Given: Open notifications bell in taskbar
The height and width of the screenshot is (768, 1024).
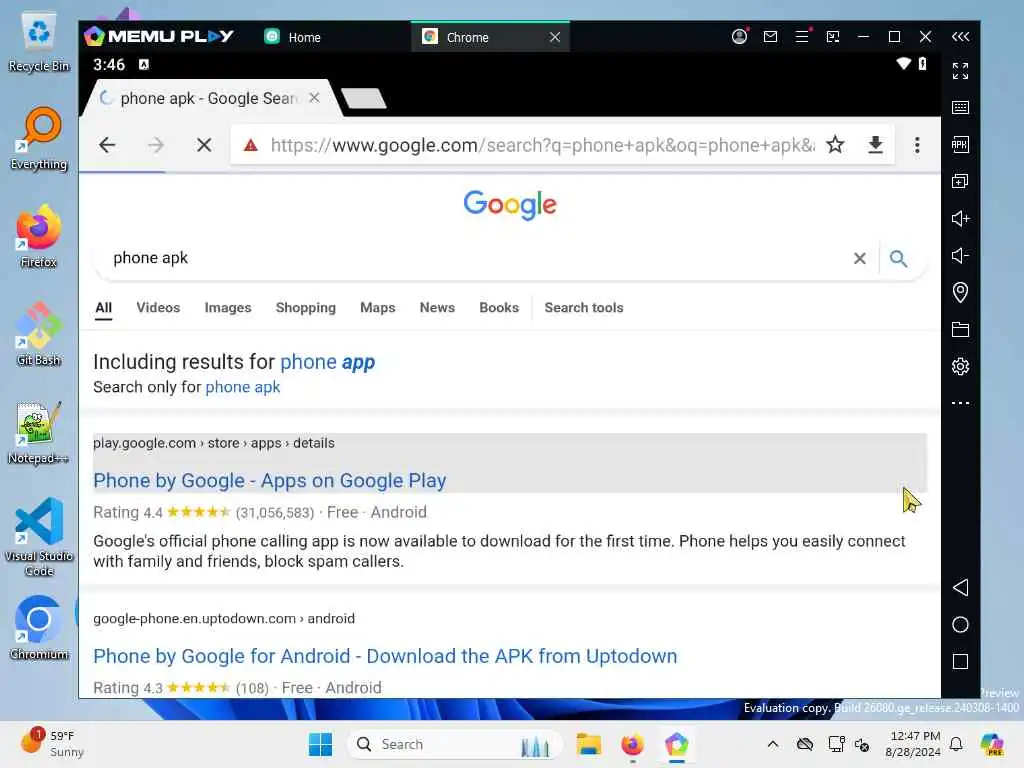Looking at the screenshot, I should (x=956, y=744).
